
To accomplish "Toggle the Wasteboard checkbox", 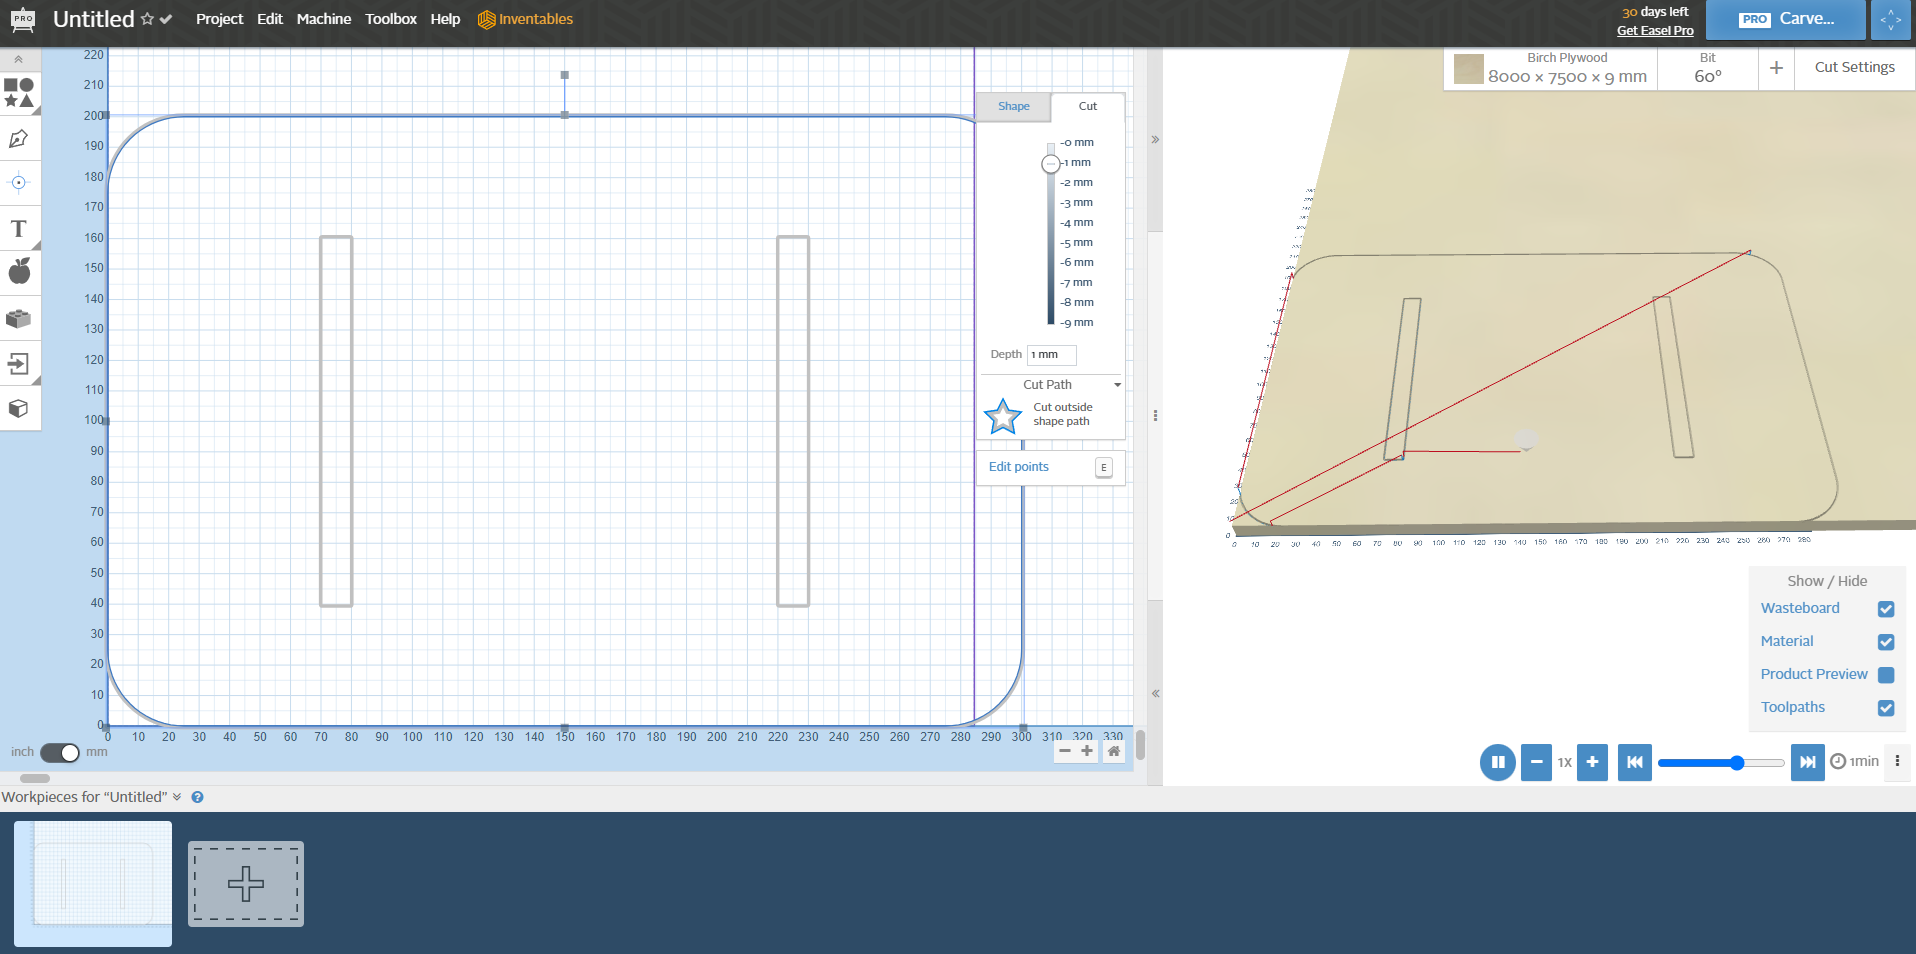I will click(x=1886, y=609).
